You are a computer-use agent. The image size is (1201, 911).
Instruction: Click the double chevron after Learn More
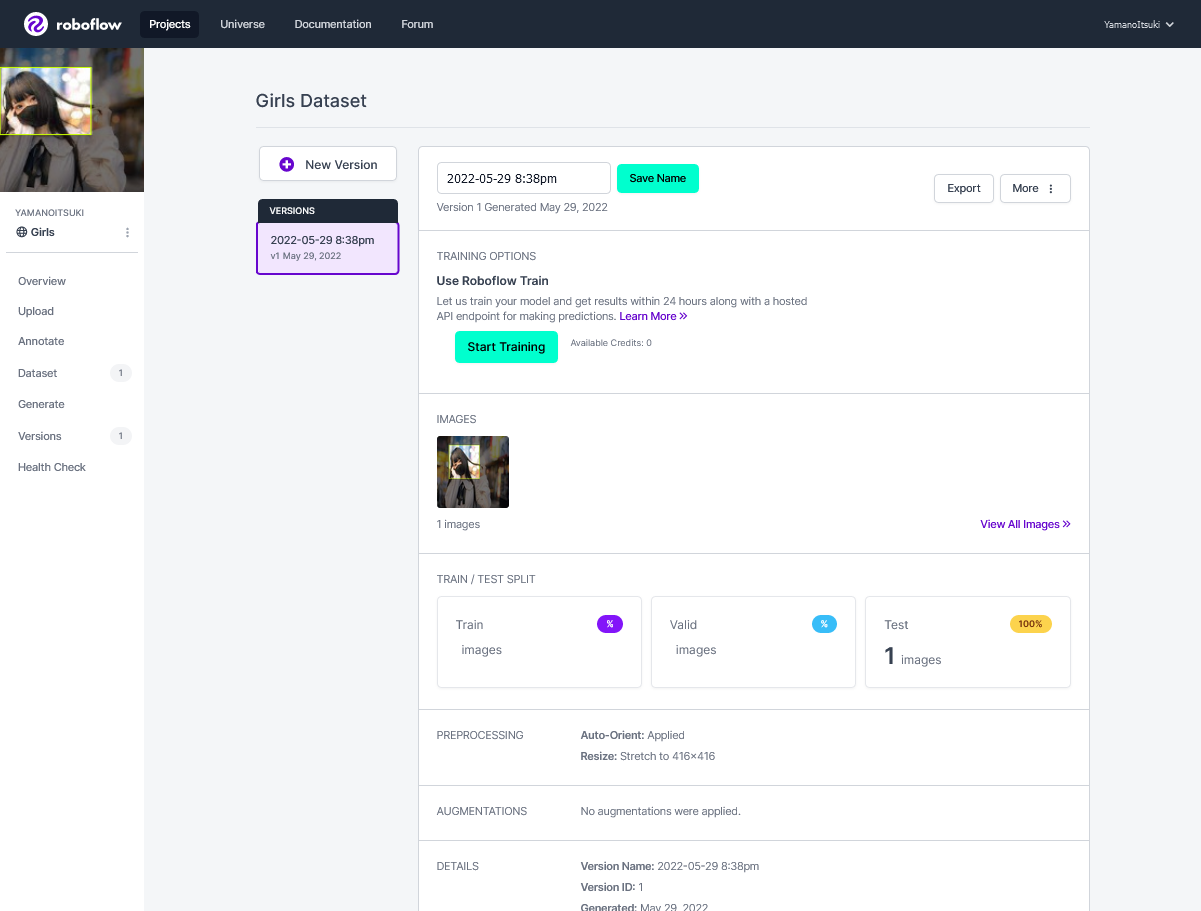(x=684, y=316)
